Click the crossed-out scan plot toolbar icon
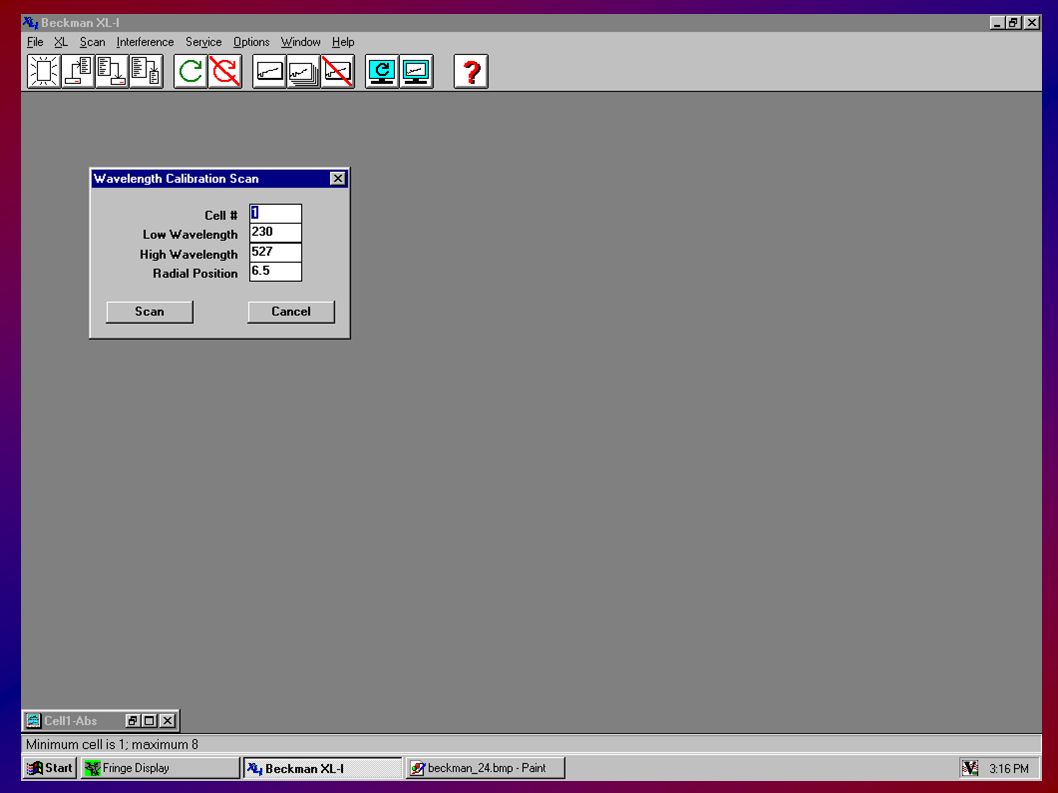Viewport: 1058px width, 793px height. pyautogui.click(x=337, y=72)
